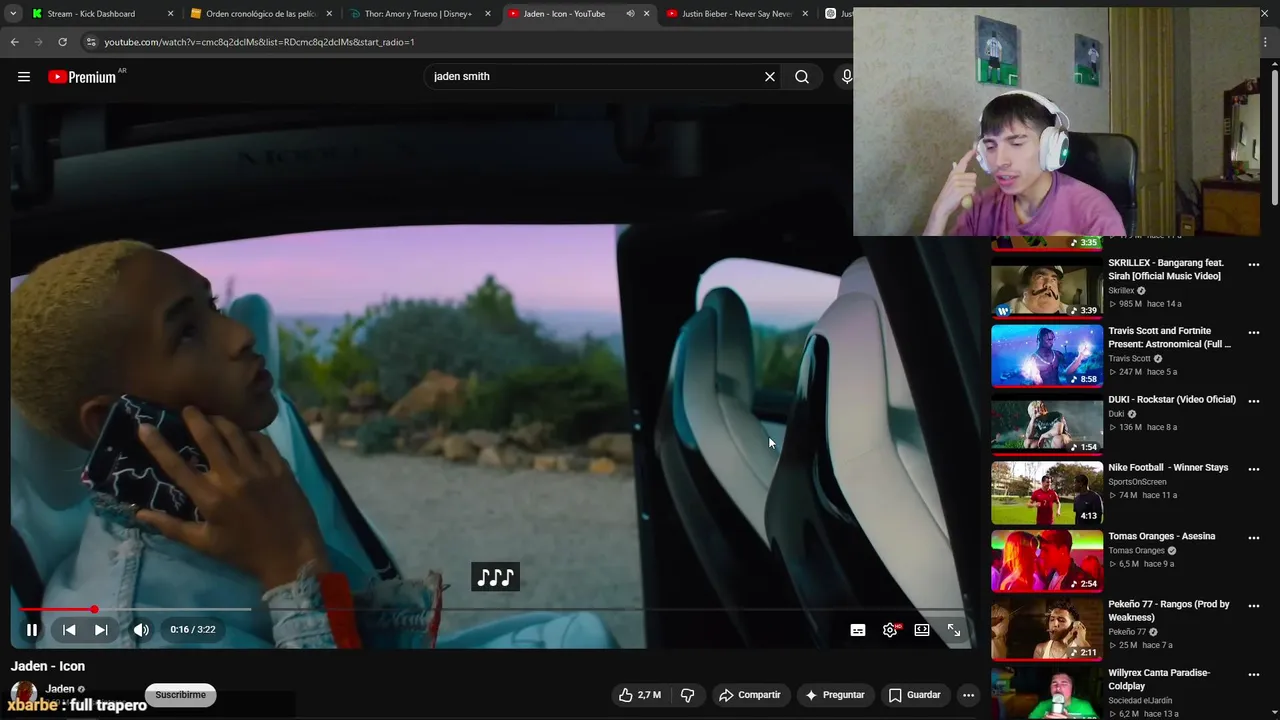Dislike the video with thumbs down

click(688, 695)
